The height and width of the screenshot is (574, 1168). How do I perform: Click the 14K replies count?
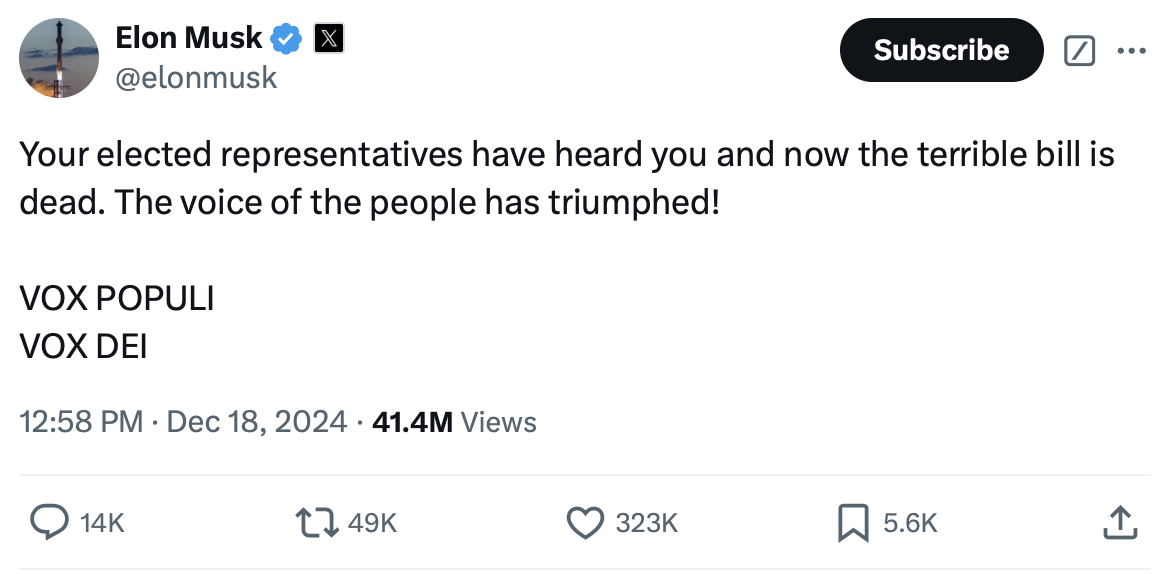(x=102, y=522)
